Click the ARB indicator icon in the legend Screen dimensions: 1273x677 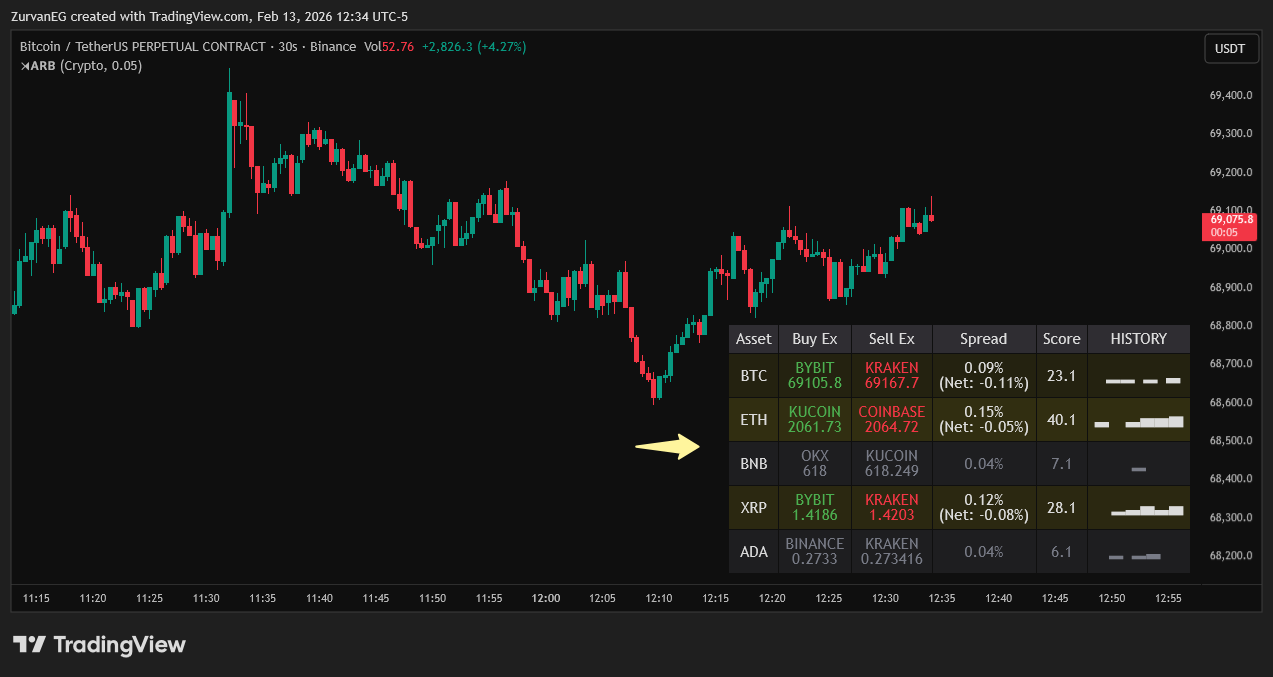[26, 66]
